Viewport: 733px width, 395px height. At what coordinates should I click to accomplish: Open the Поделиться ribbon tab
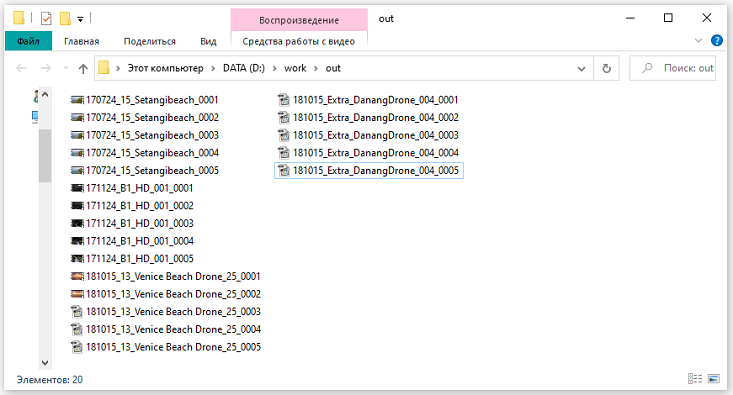pos(150,41)
